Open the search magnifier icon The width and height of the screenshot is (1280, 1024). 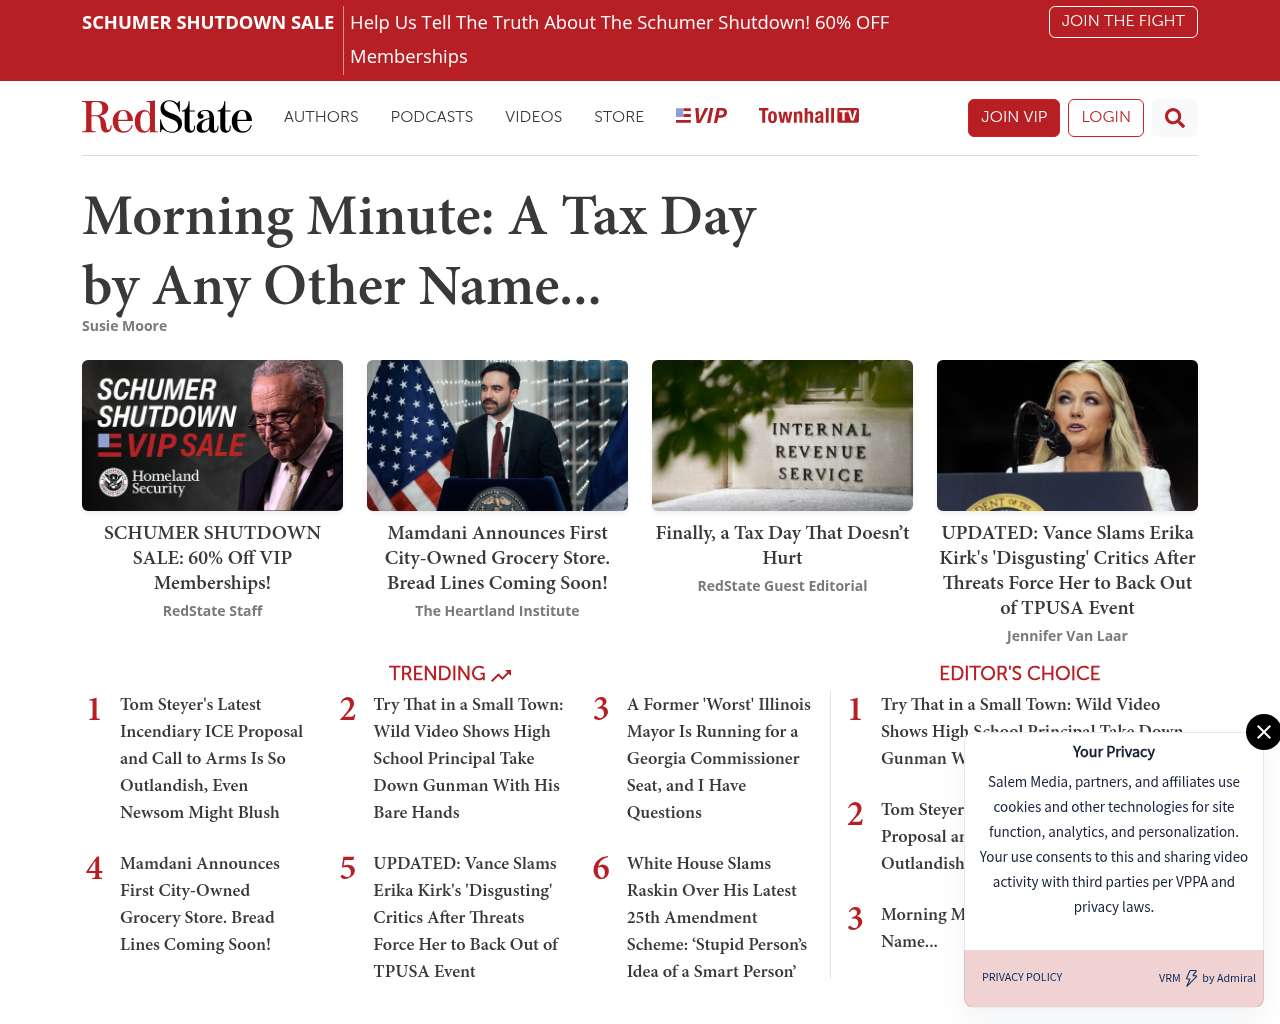1174,118
